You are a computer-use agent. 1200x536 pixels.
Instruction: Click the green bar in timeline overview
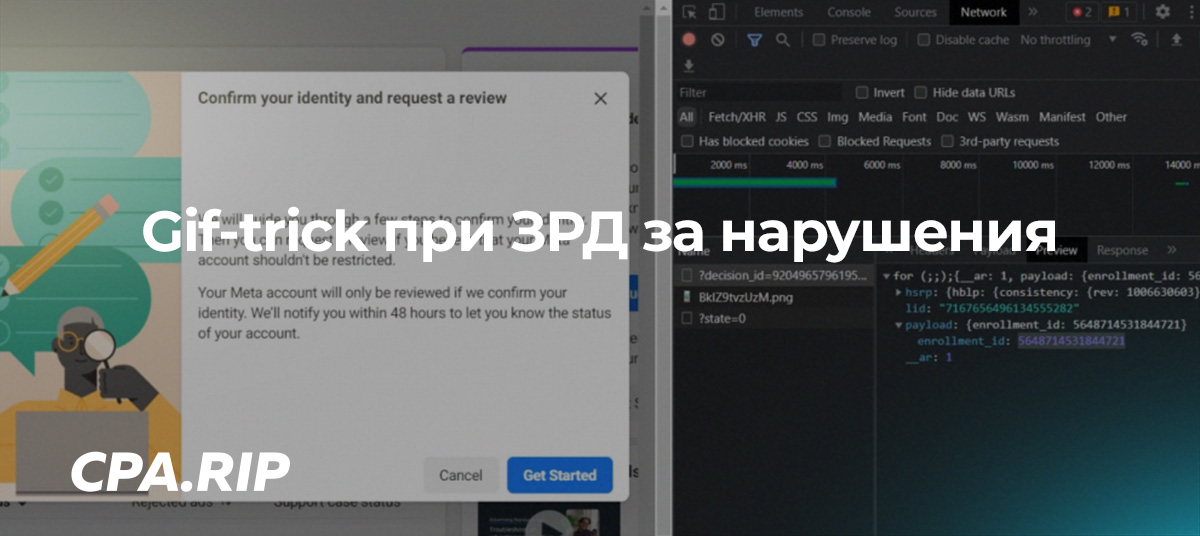[x=755, y=183]
